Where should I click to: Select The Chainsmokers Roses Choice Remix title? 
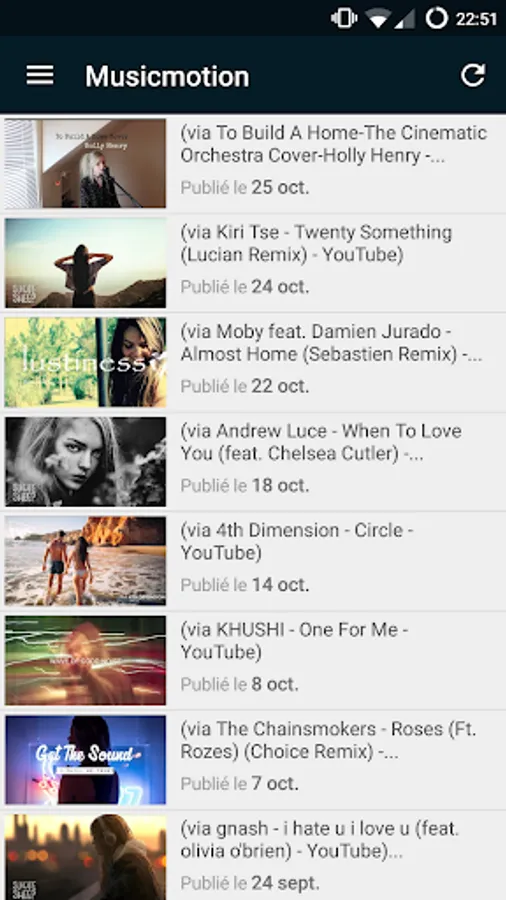coord(328,740)
